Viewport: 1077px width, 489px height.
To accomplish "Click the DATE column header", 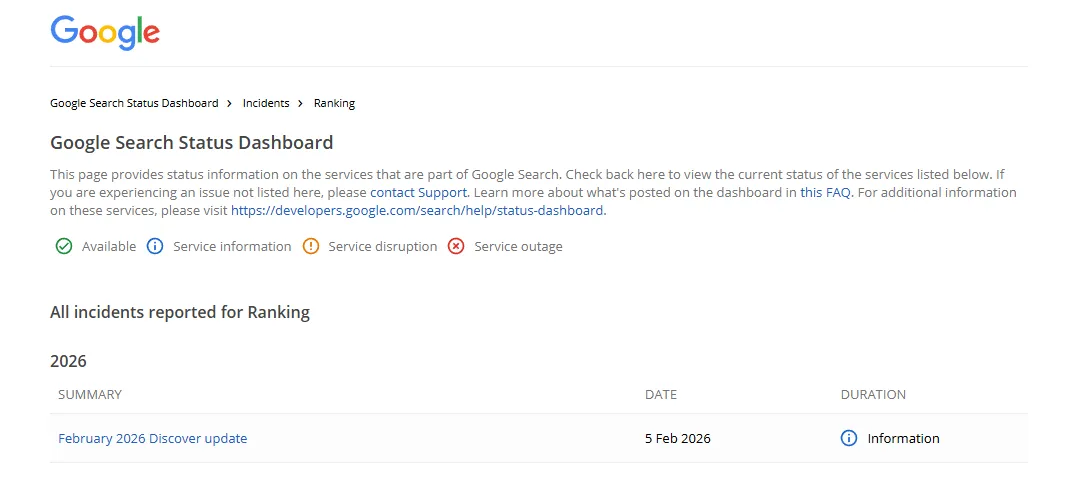I will 661,394.
